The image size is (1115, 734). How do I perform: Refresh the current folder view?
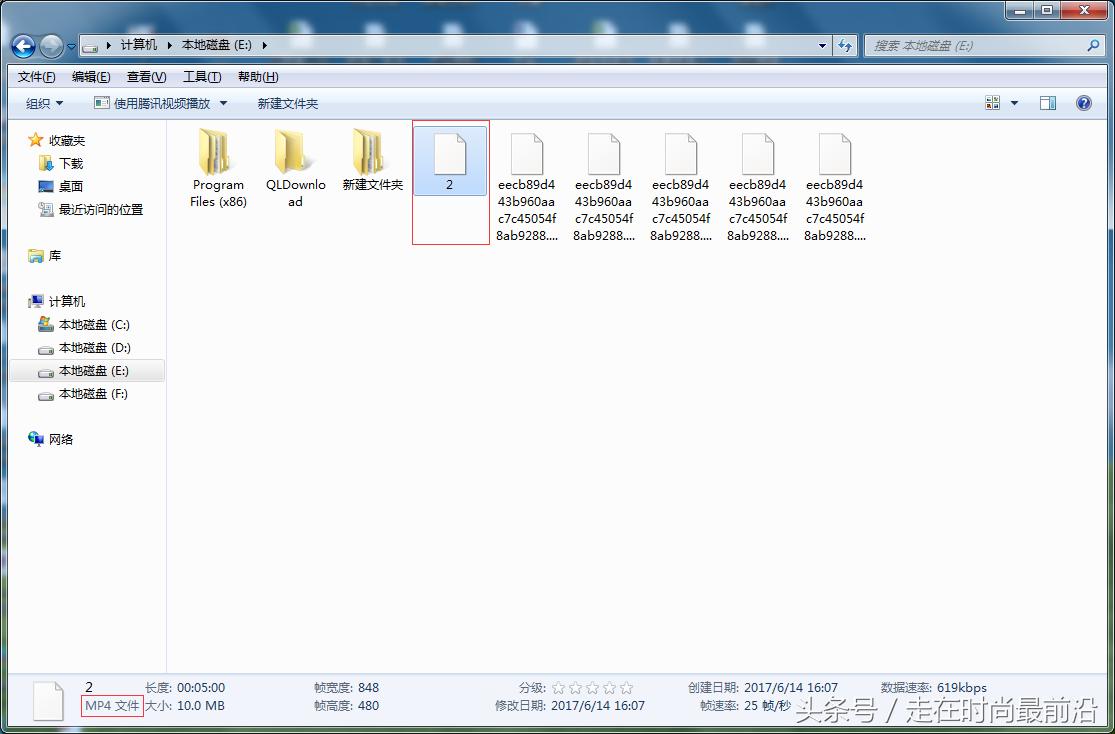[x=845, y=46]
